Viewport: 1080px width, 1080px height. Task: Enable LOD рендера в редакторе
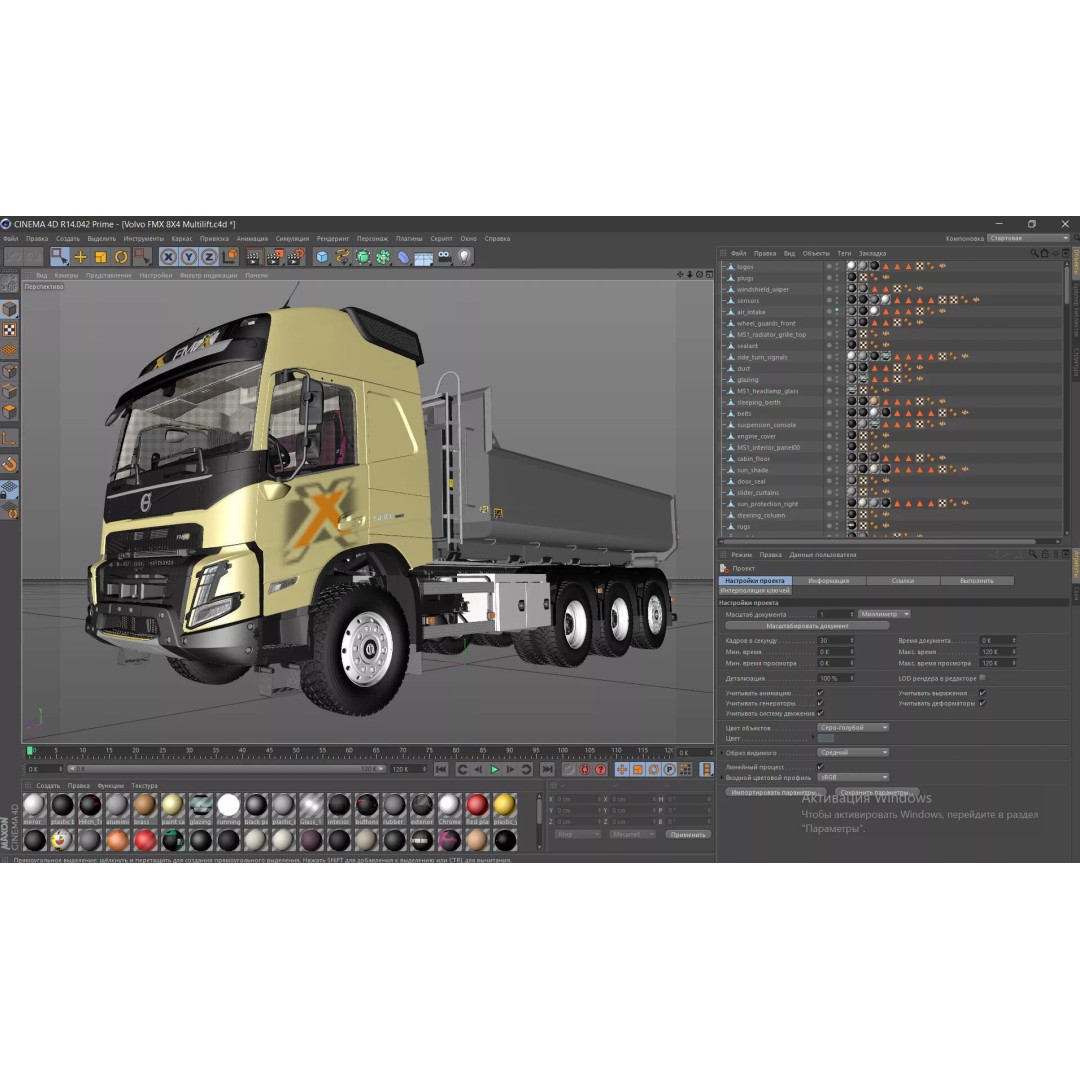tap(982, 678)
